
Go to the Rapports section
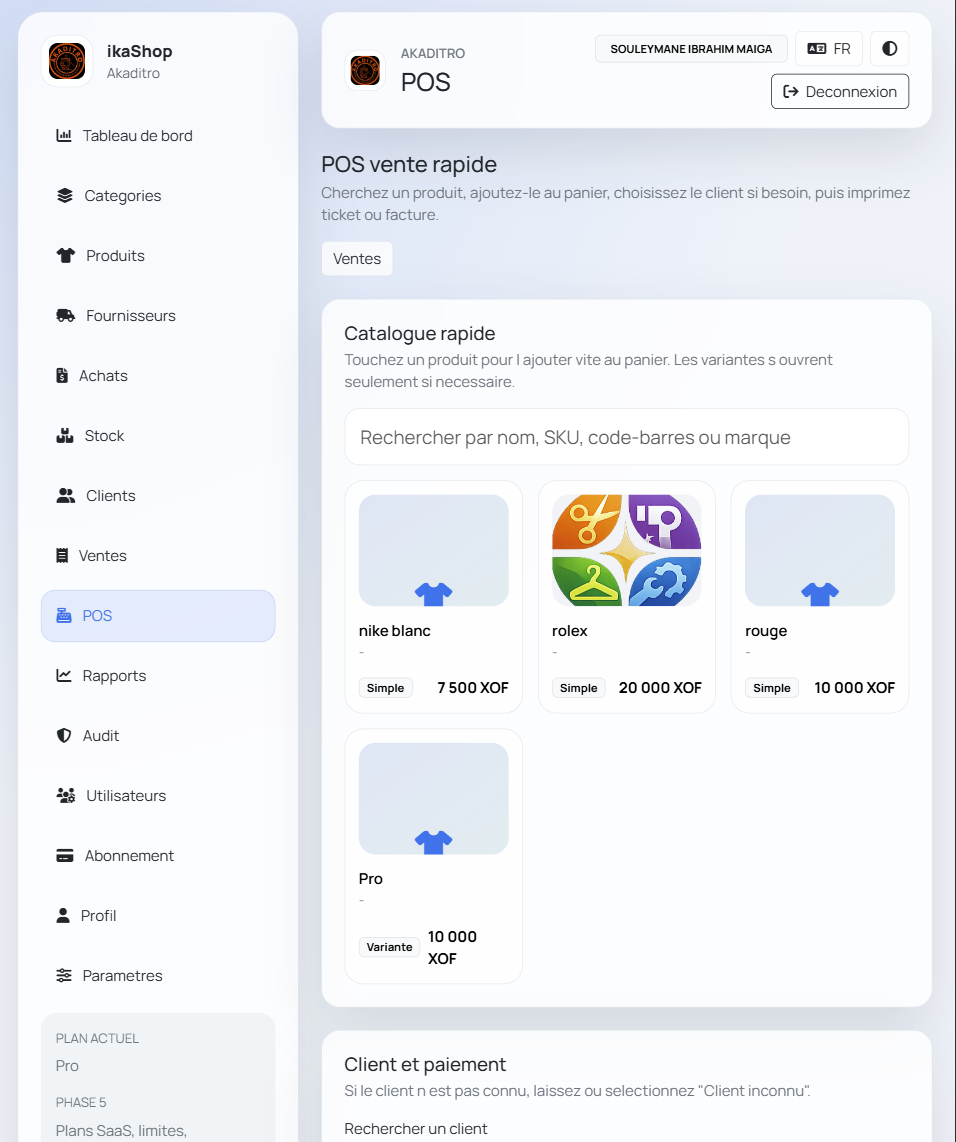114,676
